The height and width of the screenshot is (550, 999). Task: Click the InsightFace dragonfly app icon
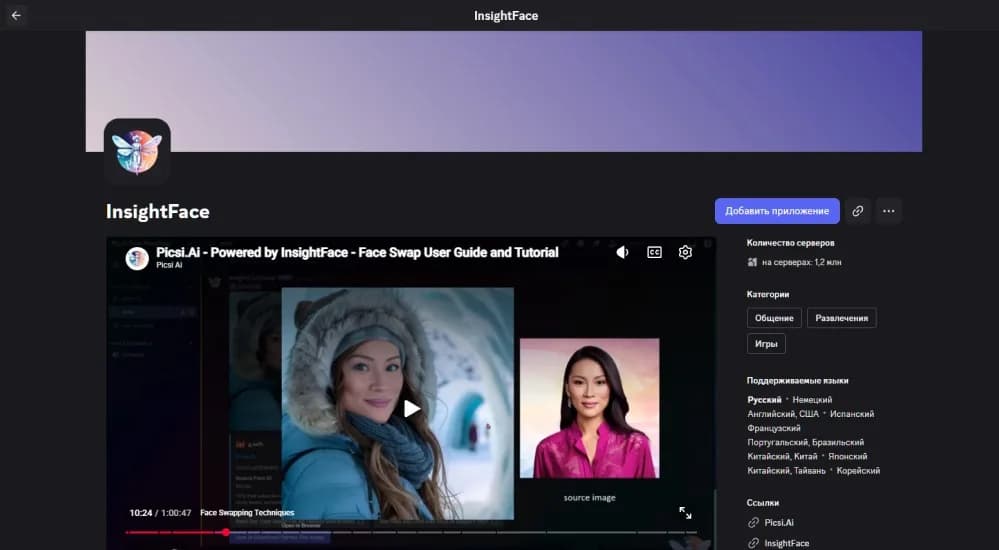137,152
